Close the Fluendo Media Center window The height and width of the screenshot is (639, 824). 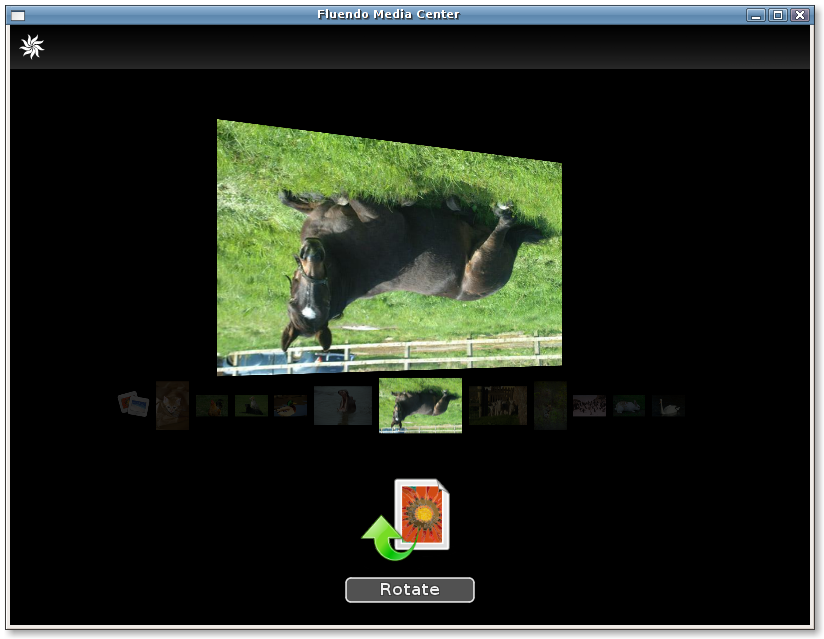tap(800, 15)
